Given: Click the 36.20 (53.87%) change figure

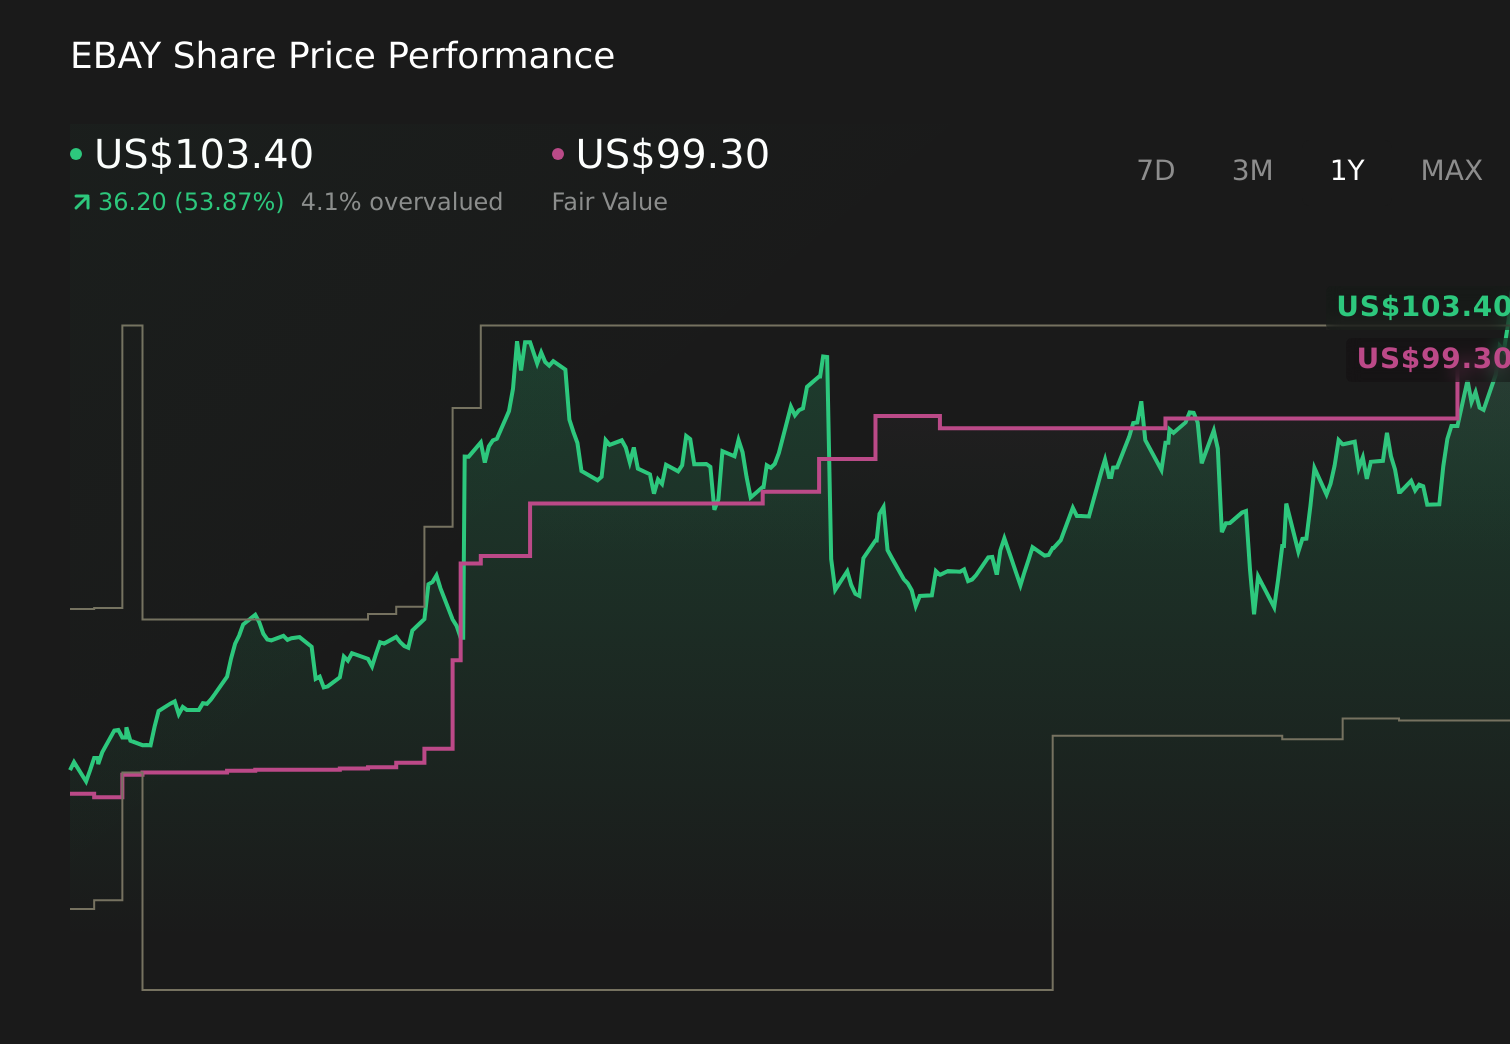Looking at the screenshot, I should click(189, 201).
